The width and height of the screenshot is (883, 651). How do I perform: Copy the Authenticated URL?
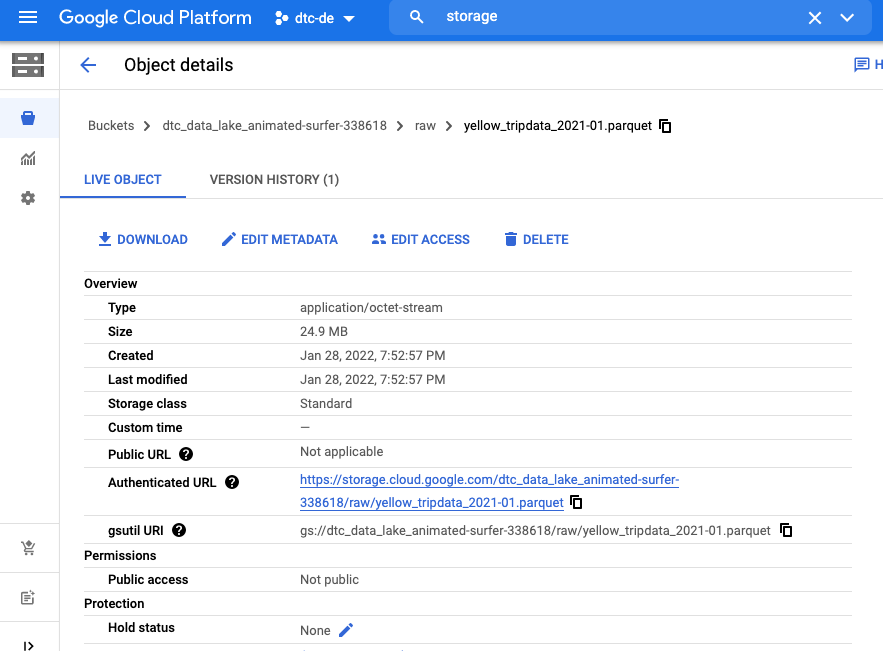[x=576, y=502]
